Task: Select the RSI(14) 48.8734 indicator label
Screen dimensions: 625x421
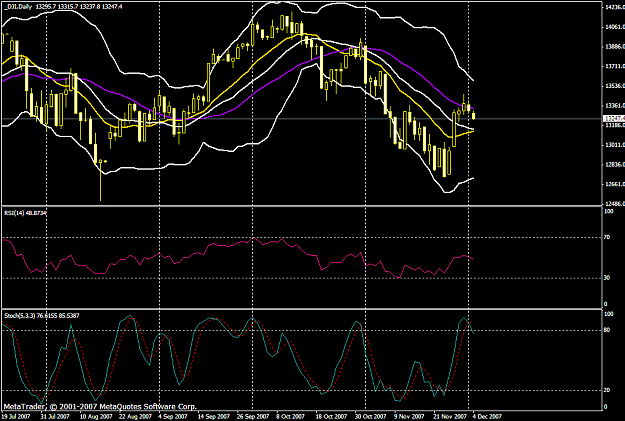Action: [26, 213]
